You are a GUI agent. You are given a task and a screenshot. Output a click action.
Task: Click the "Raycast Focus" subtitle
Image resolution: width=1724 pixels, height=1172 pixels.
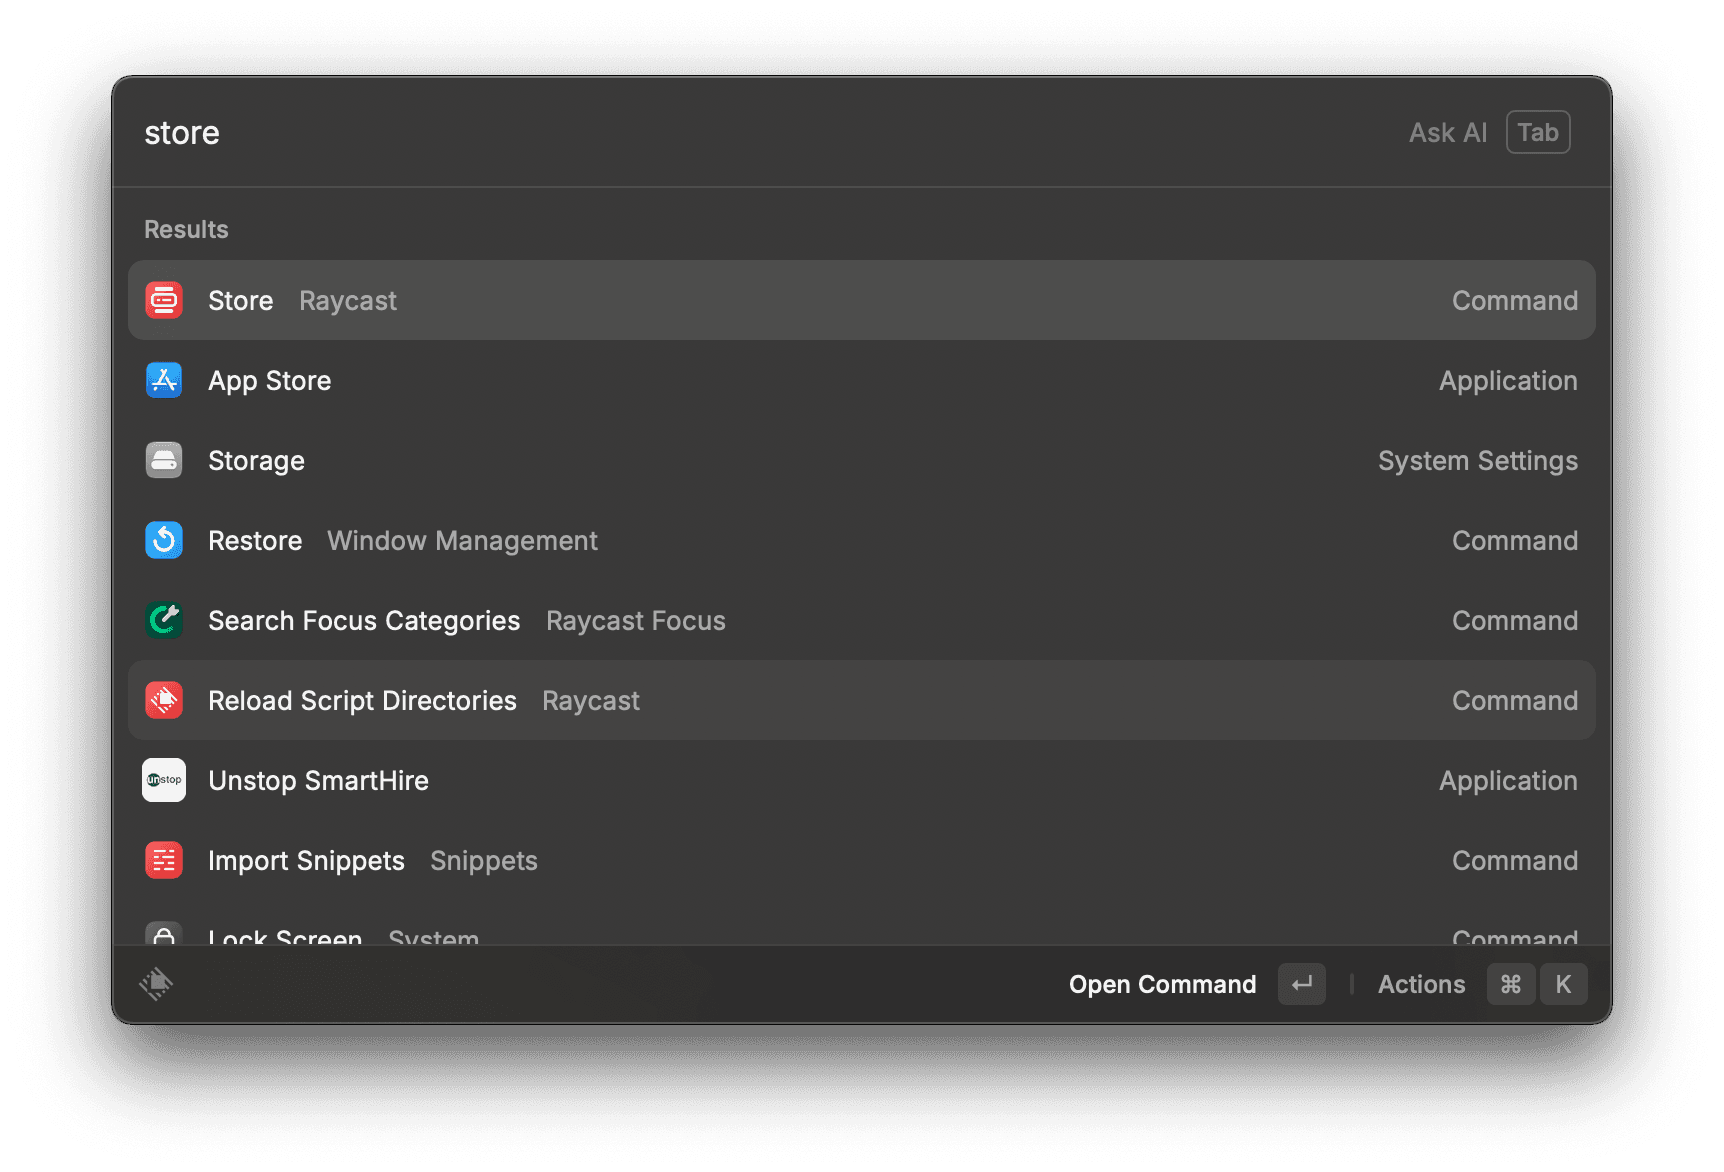pyautogui.click(x=636, y=620)
